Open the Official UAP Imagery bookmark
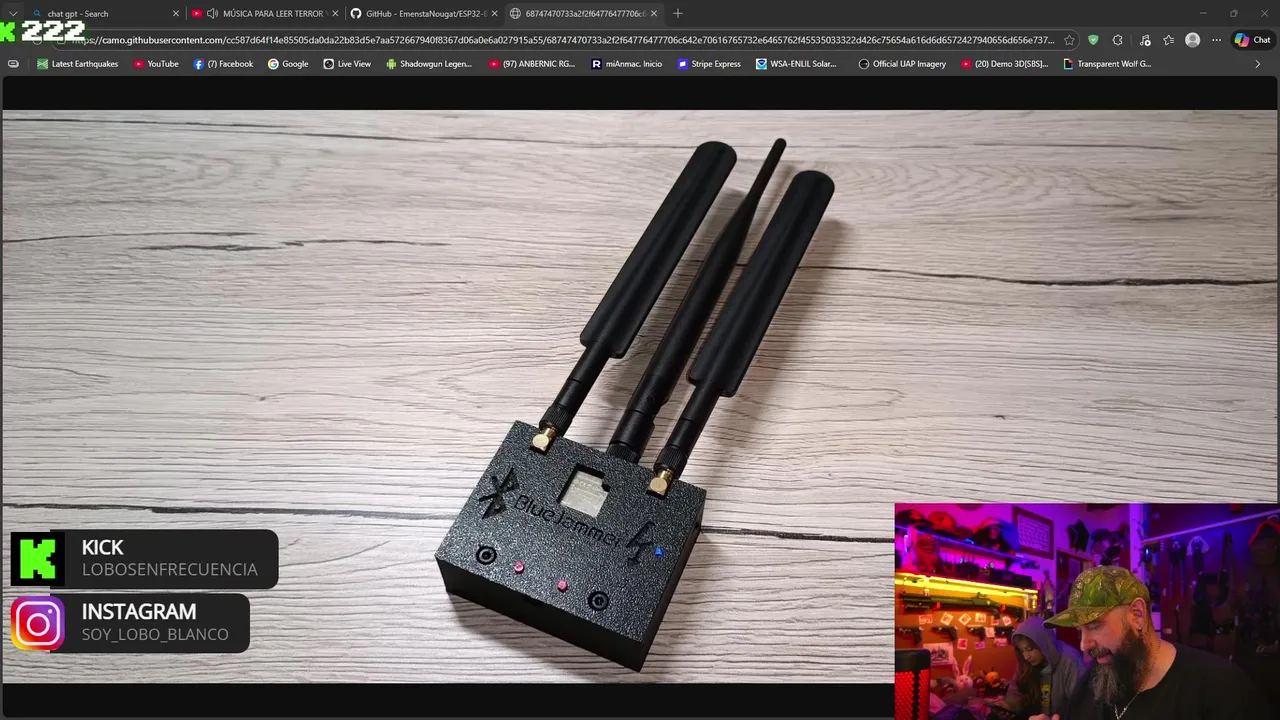The image size is (1280, 720). click(x=902, y=64)
